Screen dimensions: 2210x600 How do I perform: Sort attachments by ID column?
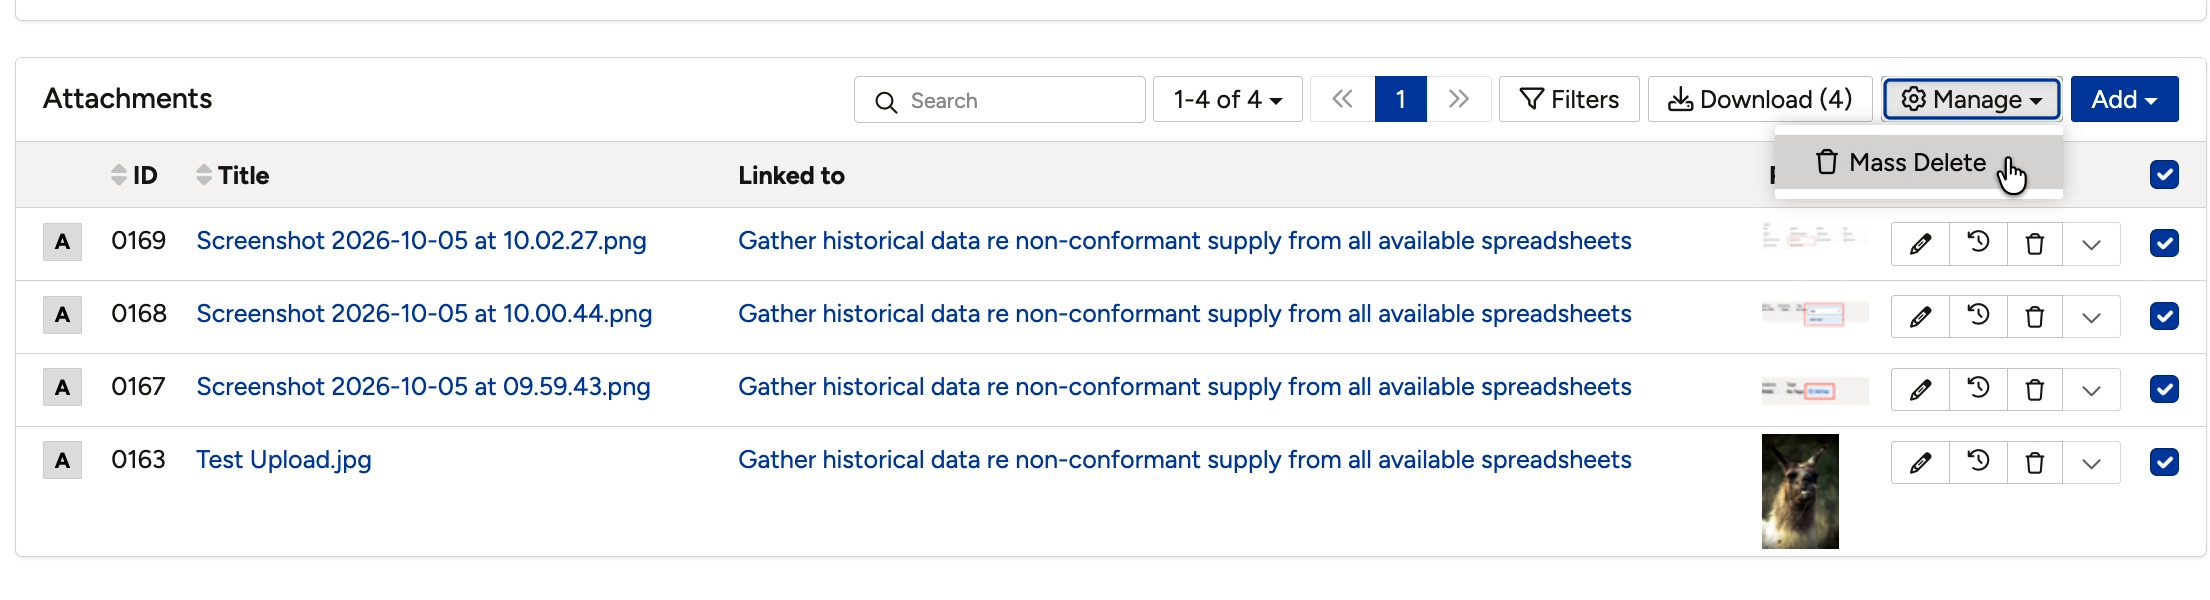point(134,175)
